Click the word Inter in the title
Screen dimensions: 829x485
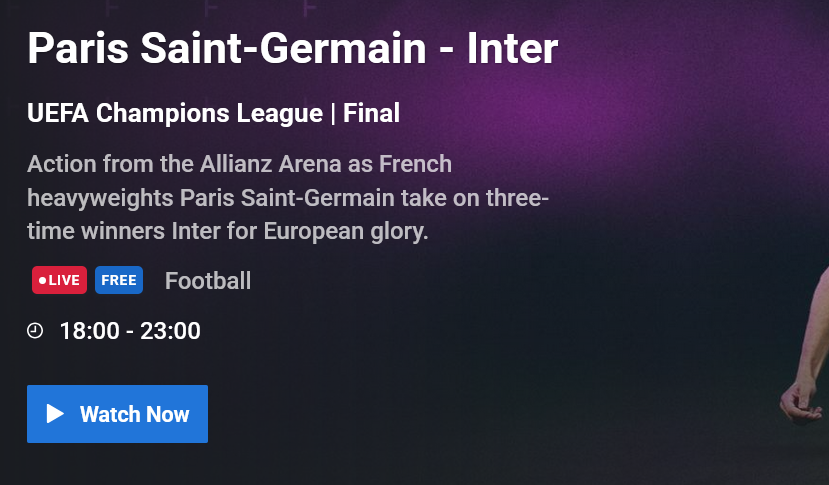click(x=512, y=48)
